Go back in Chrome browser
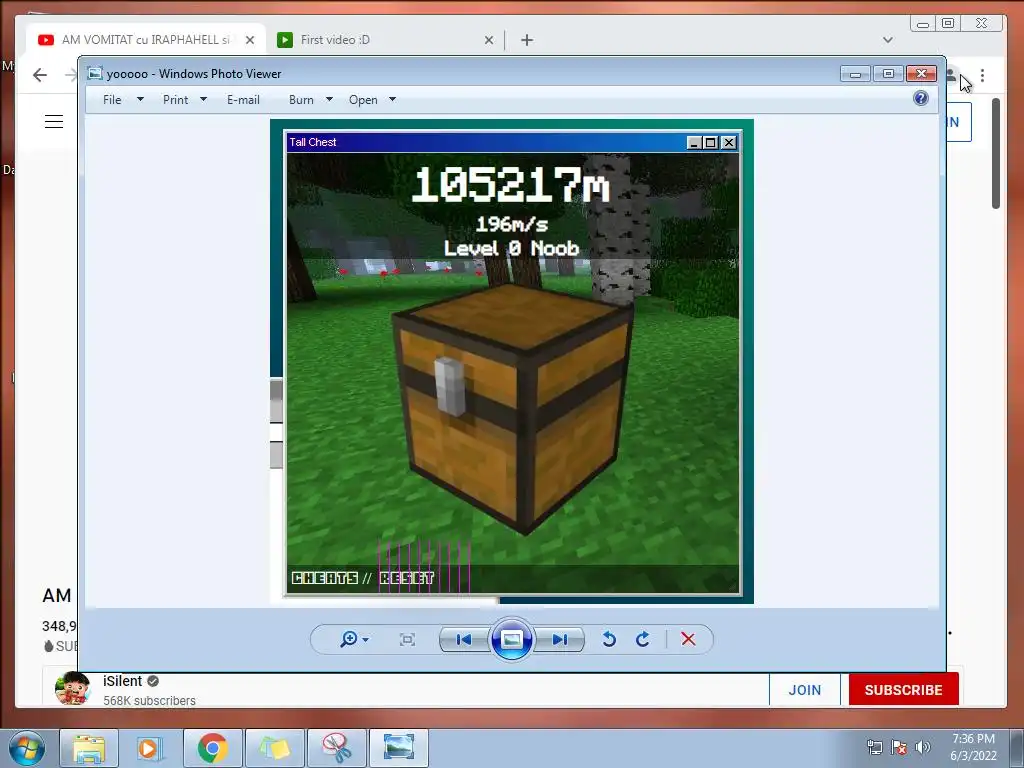 [40, 75]
